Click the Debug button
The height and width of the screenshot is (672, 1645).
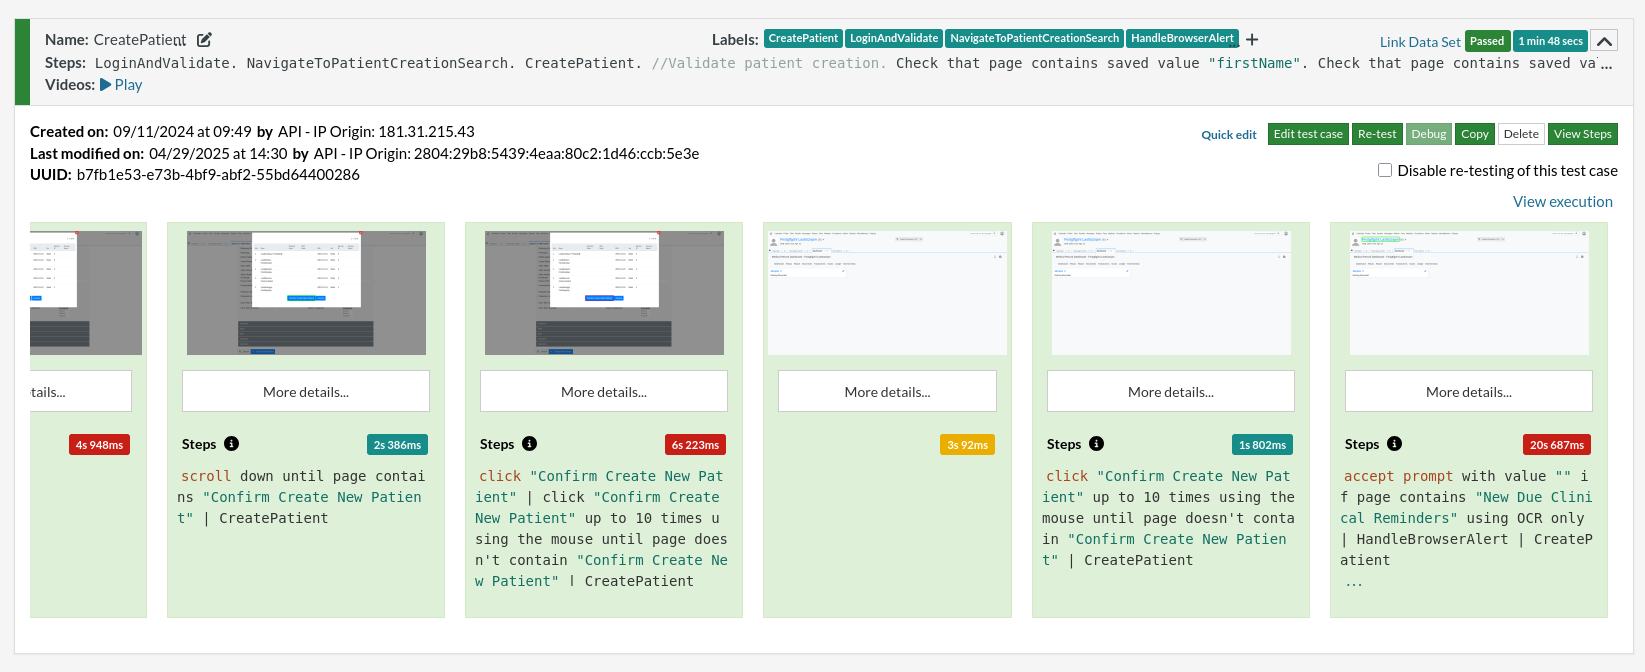pos(1429,134)
